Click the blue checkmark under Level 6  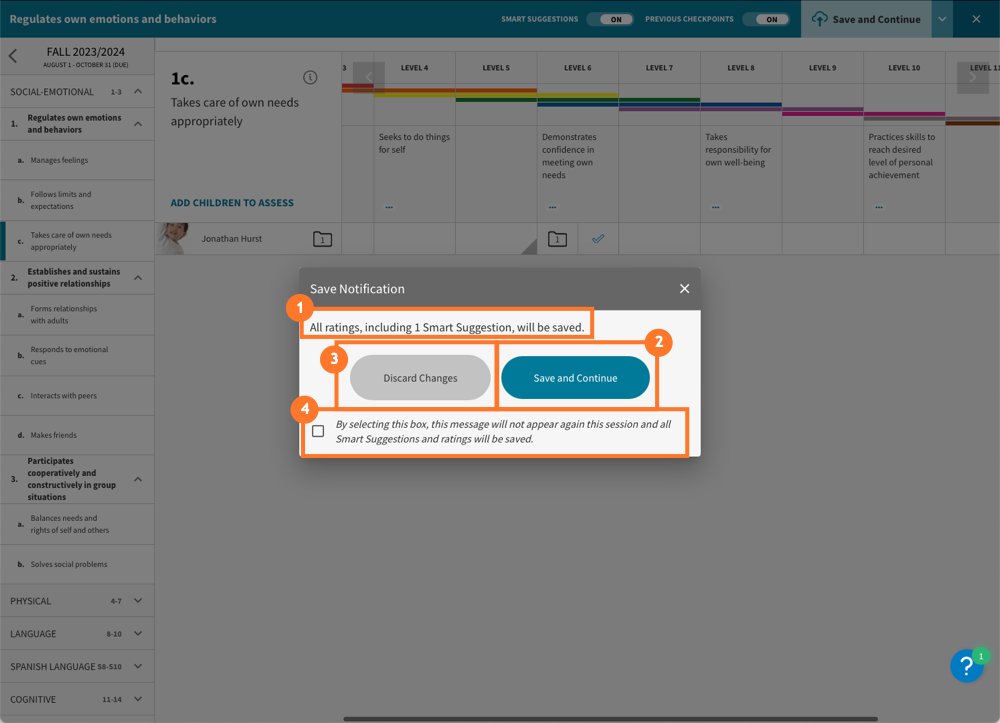click(598, 239)
